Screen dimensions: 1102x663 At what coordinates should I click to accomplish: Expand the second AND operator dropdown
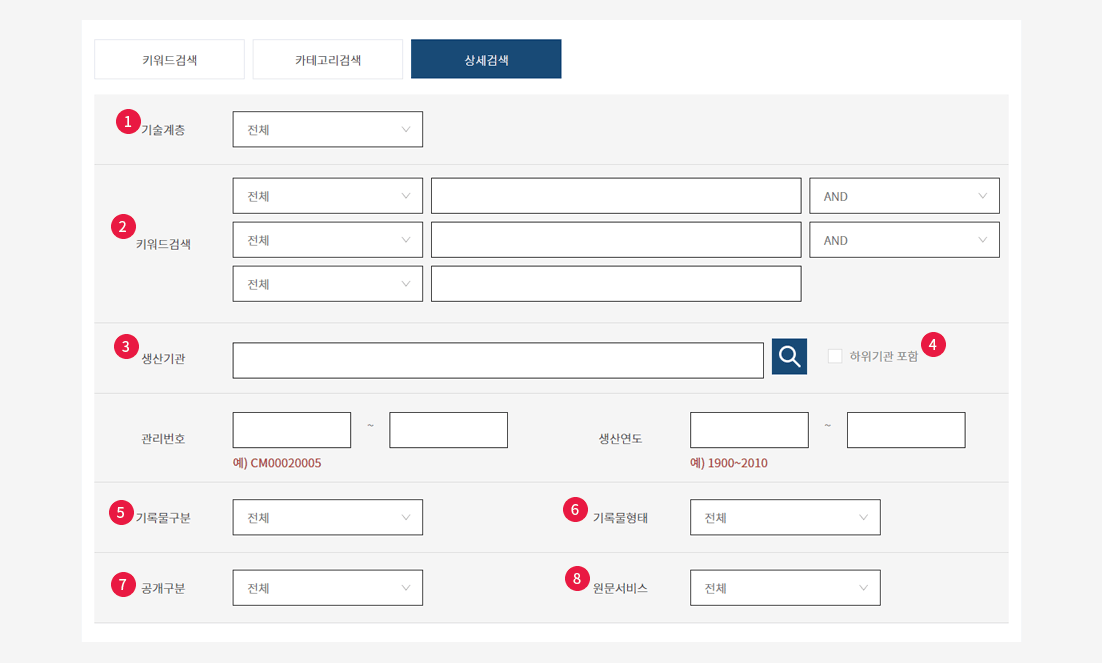tap(904, 240)
